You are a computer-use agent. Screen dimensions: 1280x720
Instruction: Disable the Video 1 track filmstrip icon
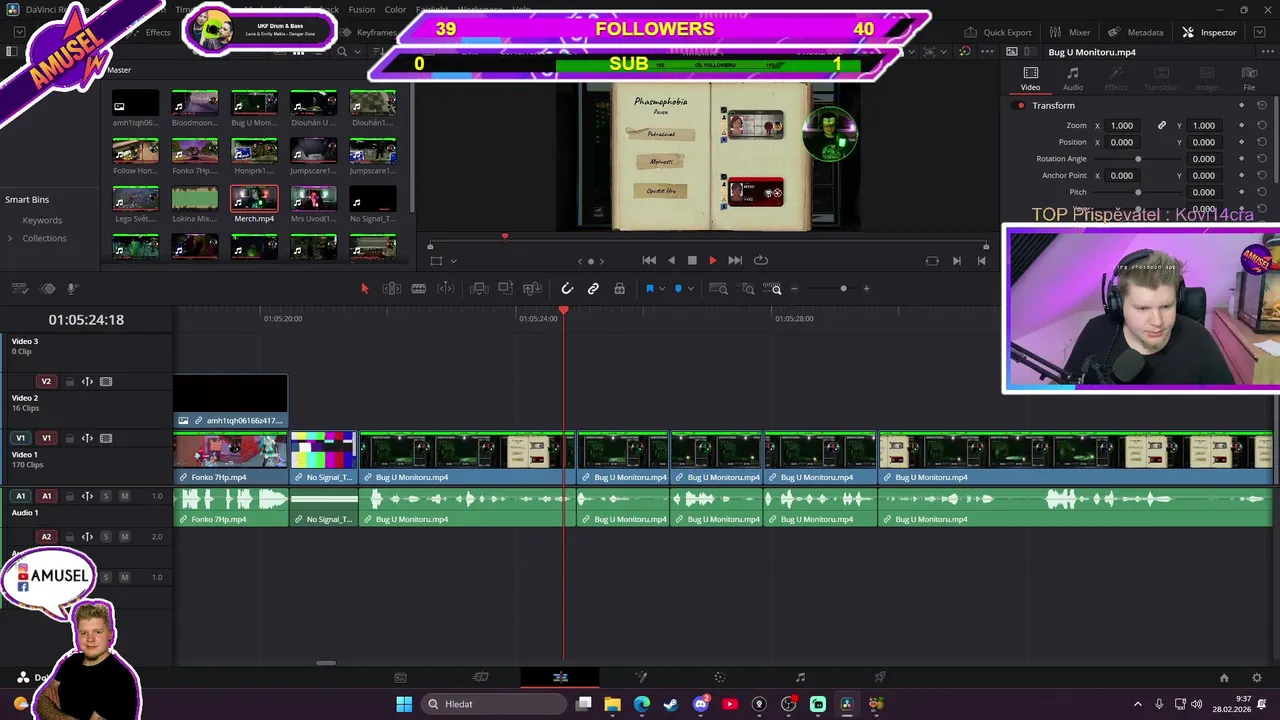[106, 438]
